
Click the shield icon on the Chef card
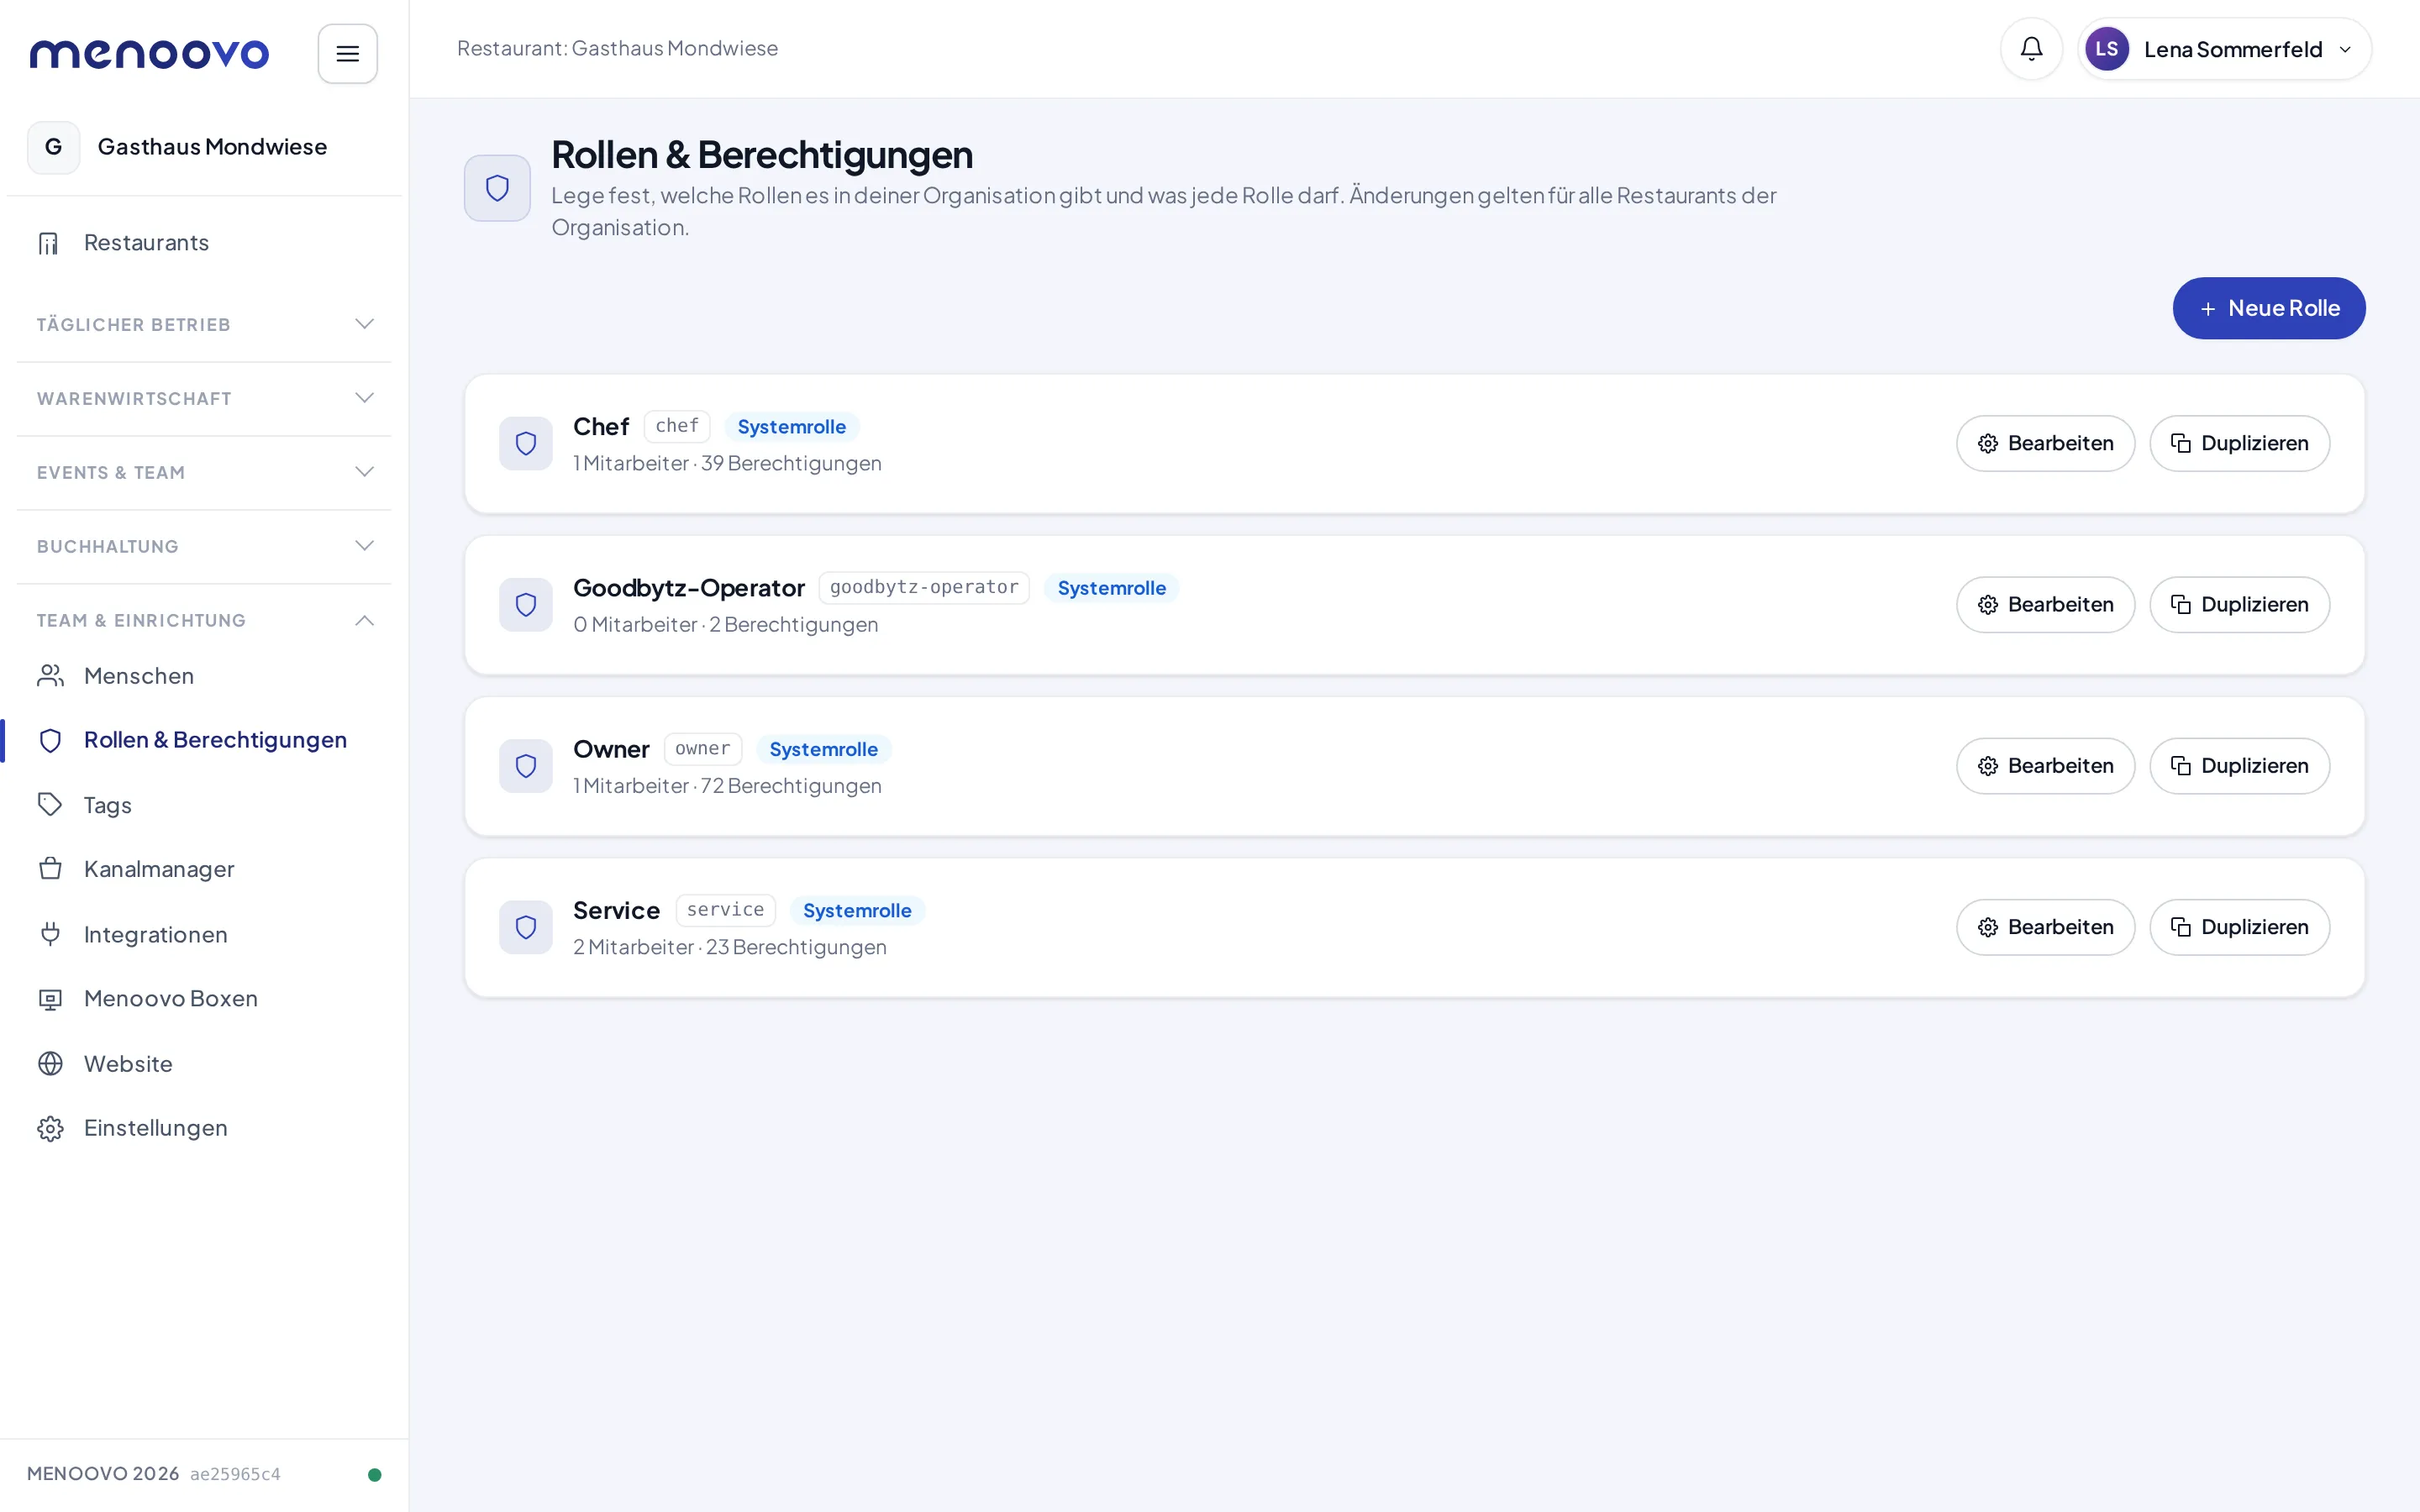coord(526,444)
